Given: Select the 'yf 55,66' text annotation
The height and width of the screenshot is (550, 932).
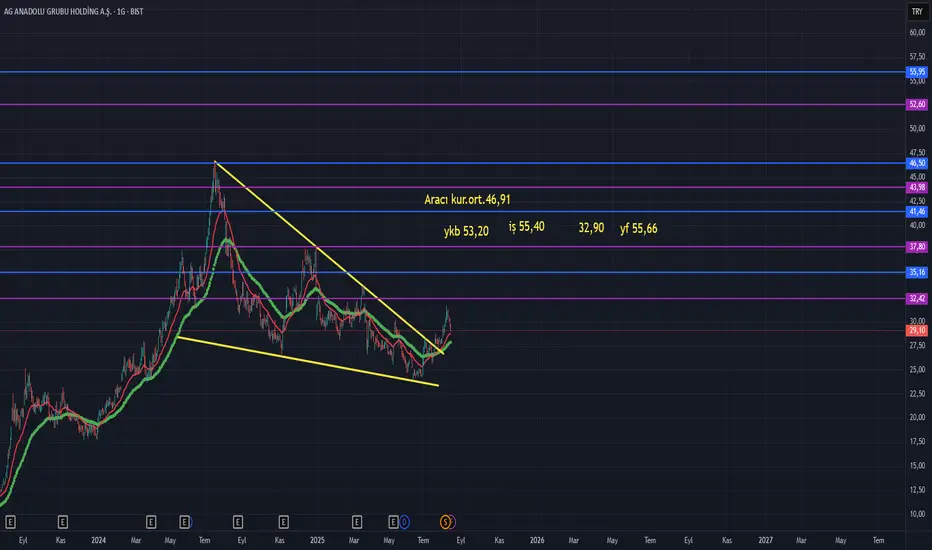Looking at the screenshot, I should point(638,228).
